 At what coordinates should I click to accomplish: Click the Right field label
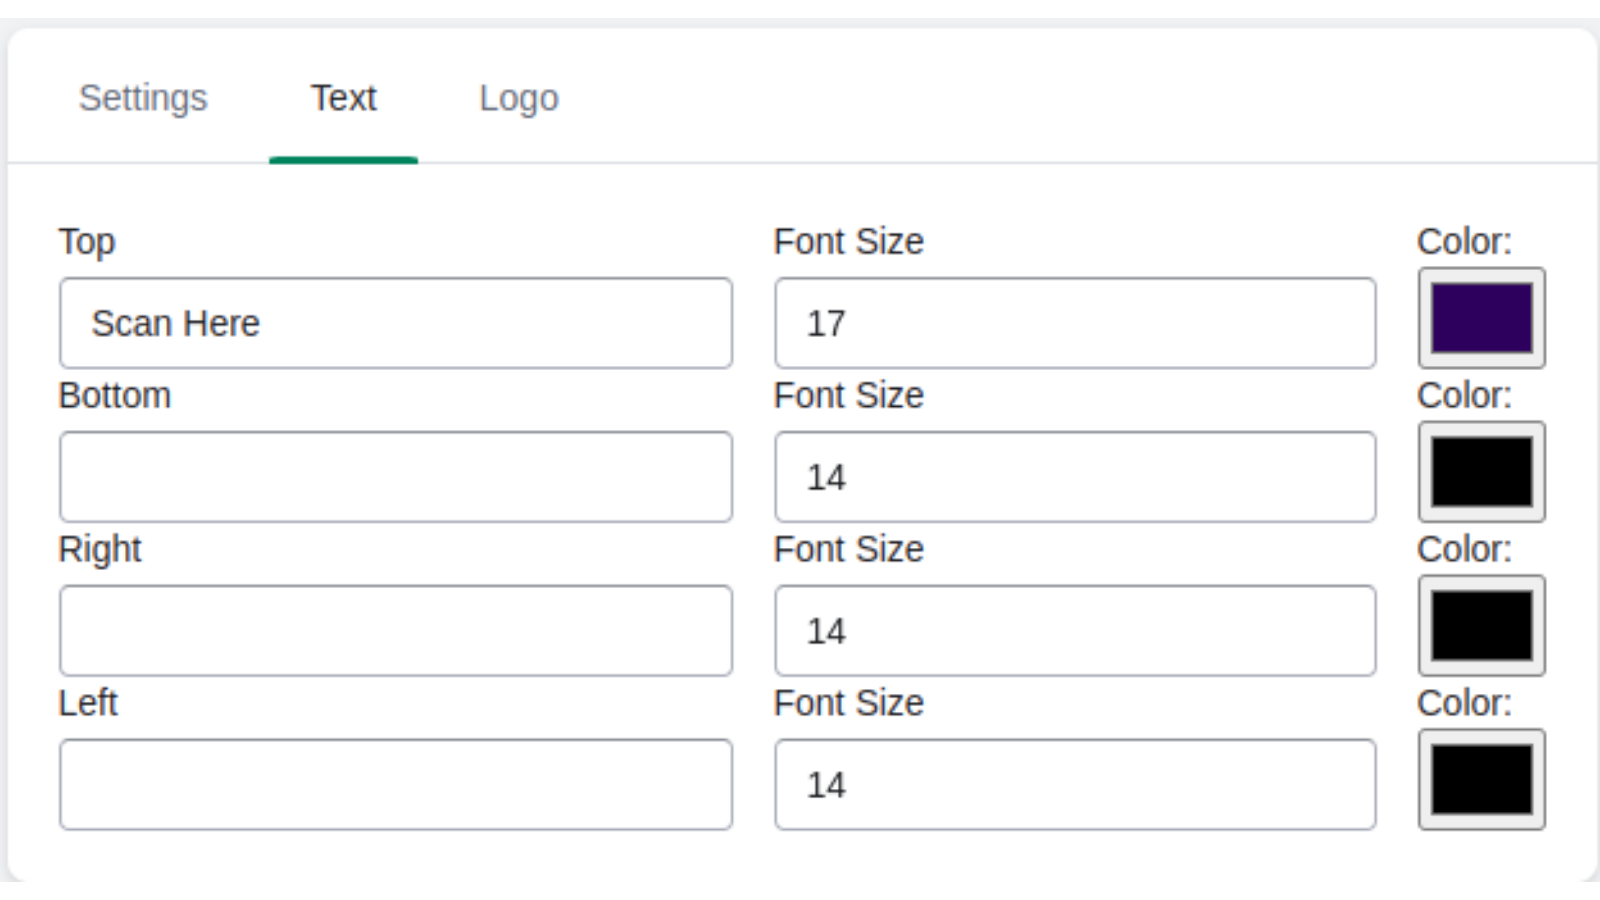coord(100,550)
